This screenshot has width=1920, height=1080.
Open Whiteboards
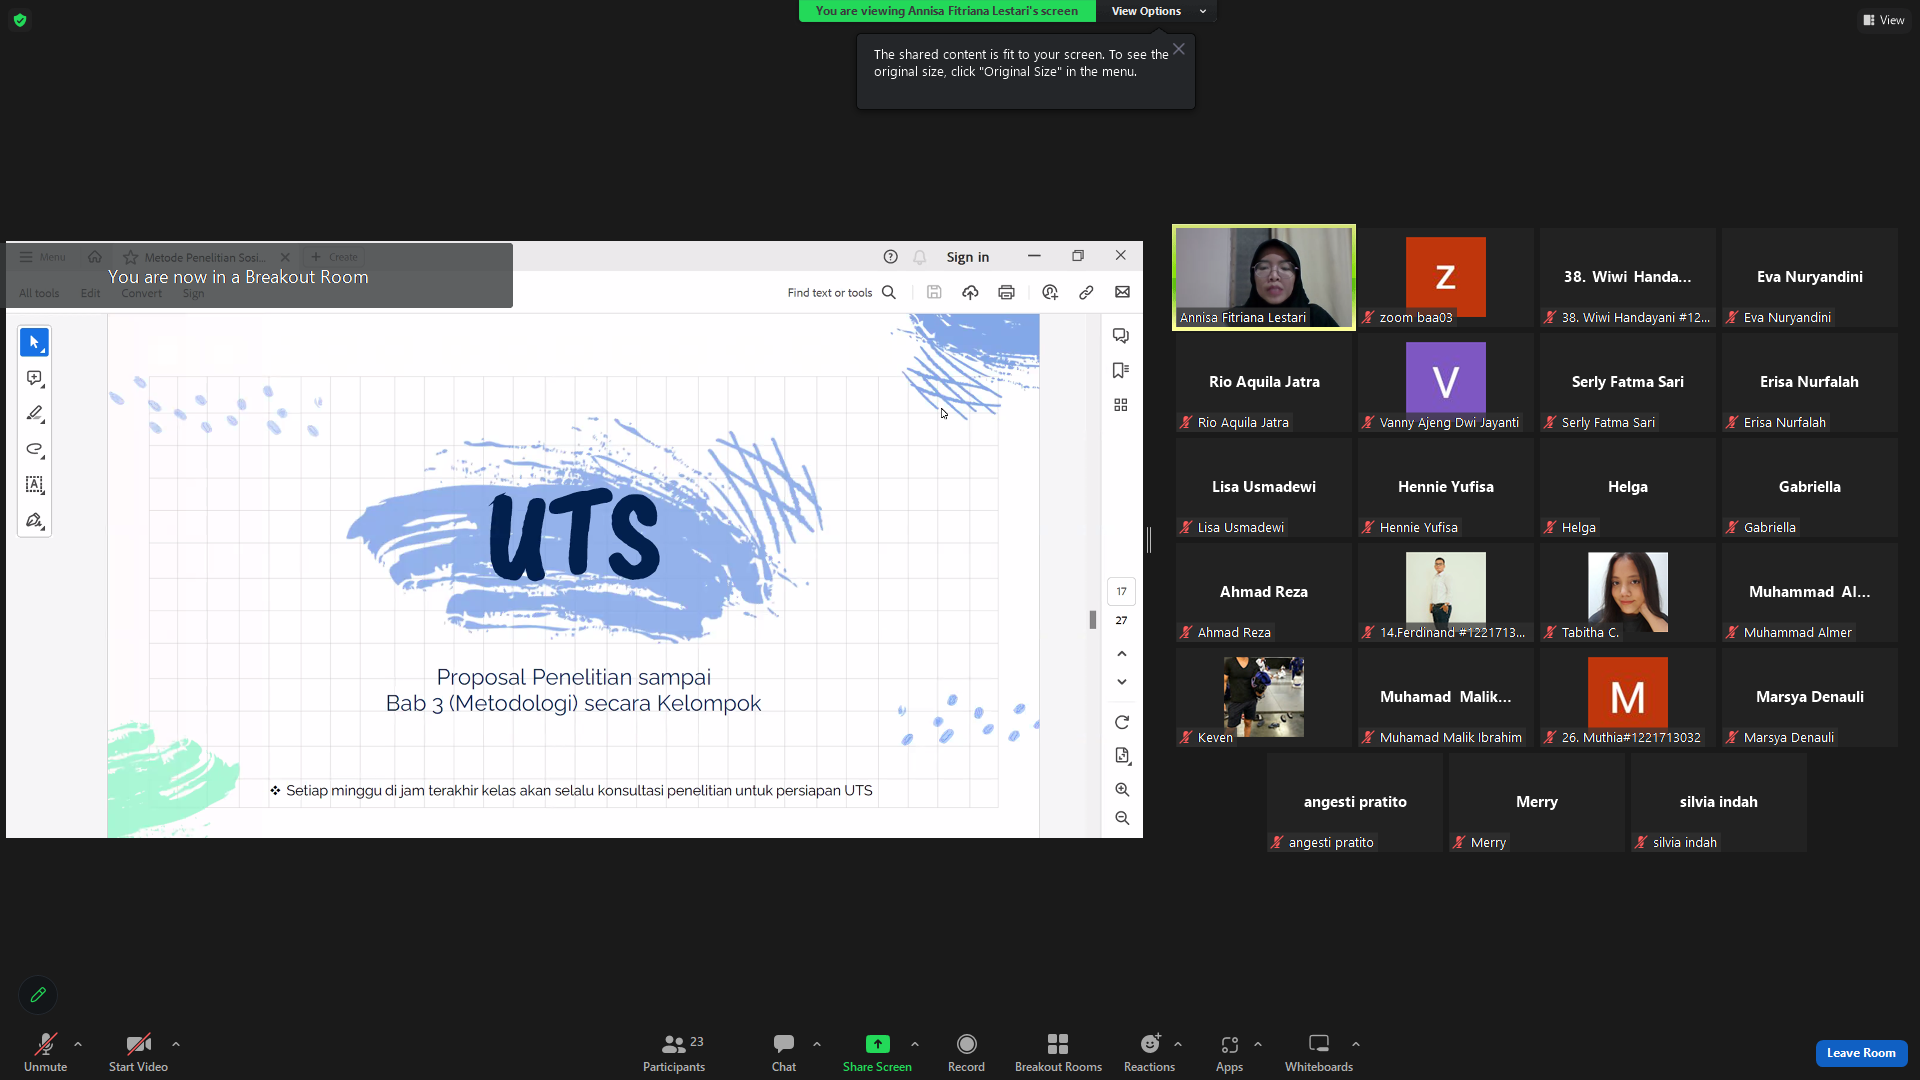point(1319,1052)
